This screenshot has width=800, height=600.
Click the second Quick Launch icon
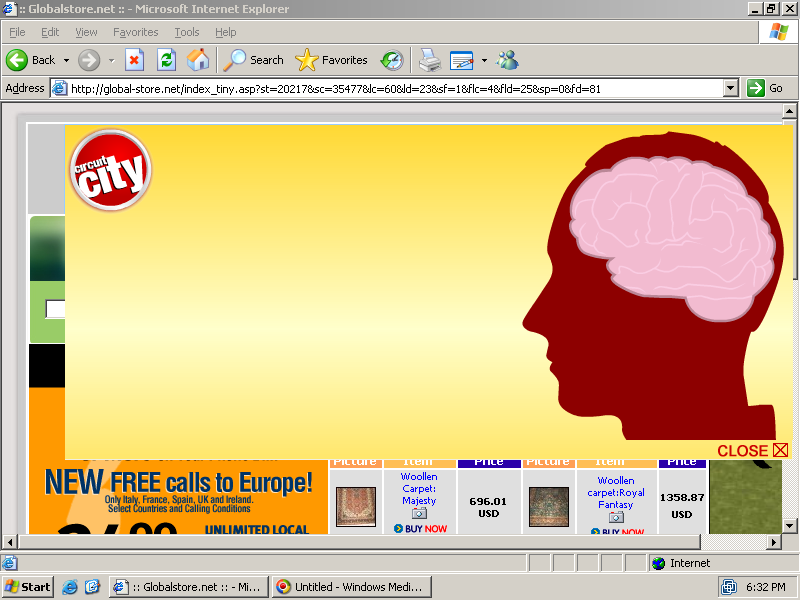coord(92,587)
